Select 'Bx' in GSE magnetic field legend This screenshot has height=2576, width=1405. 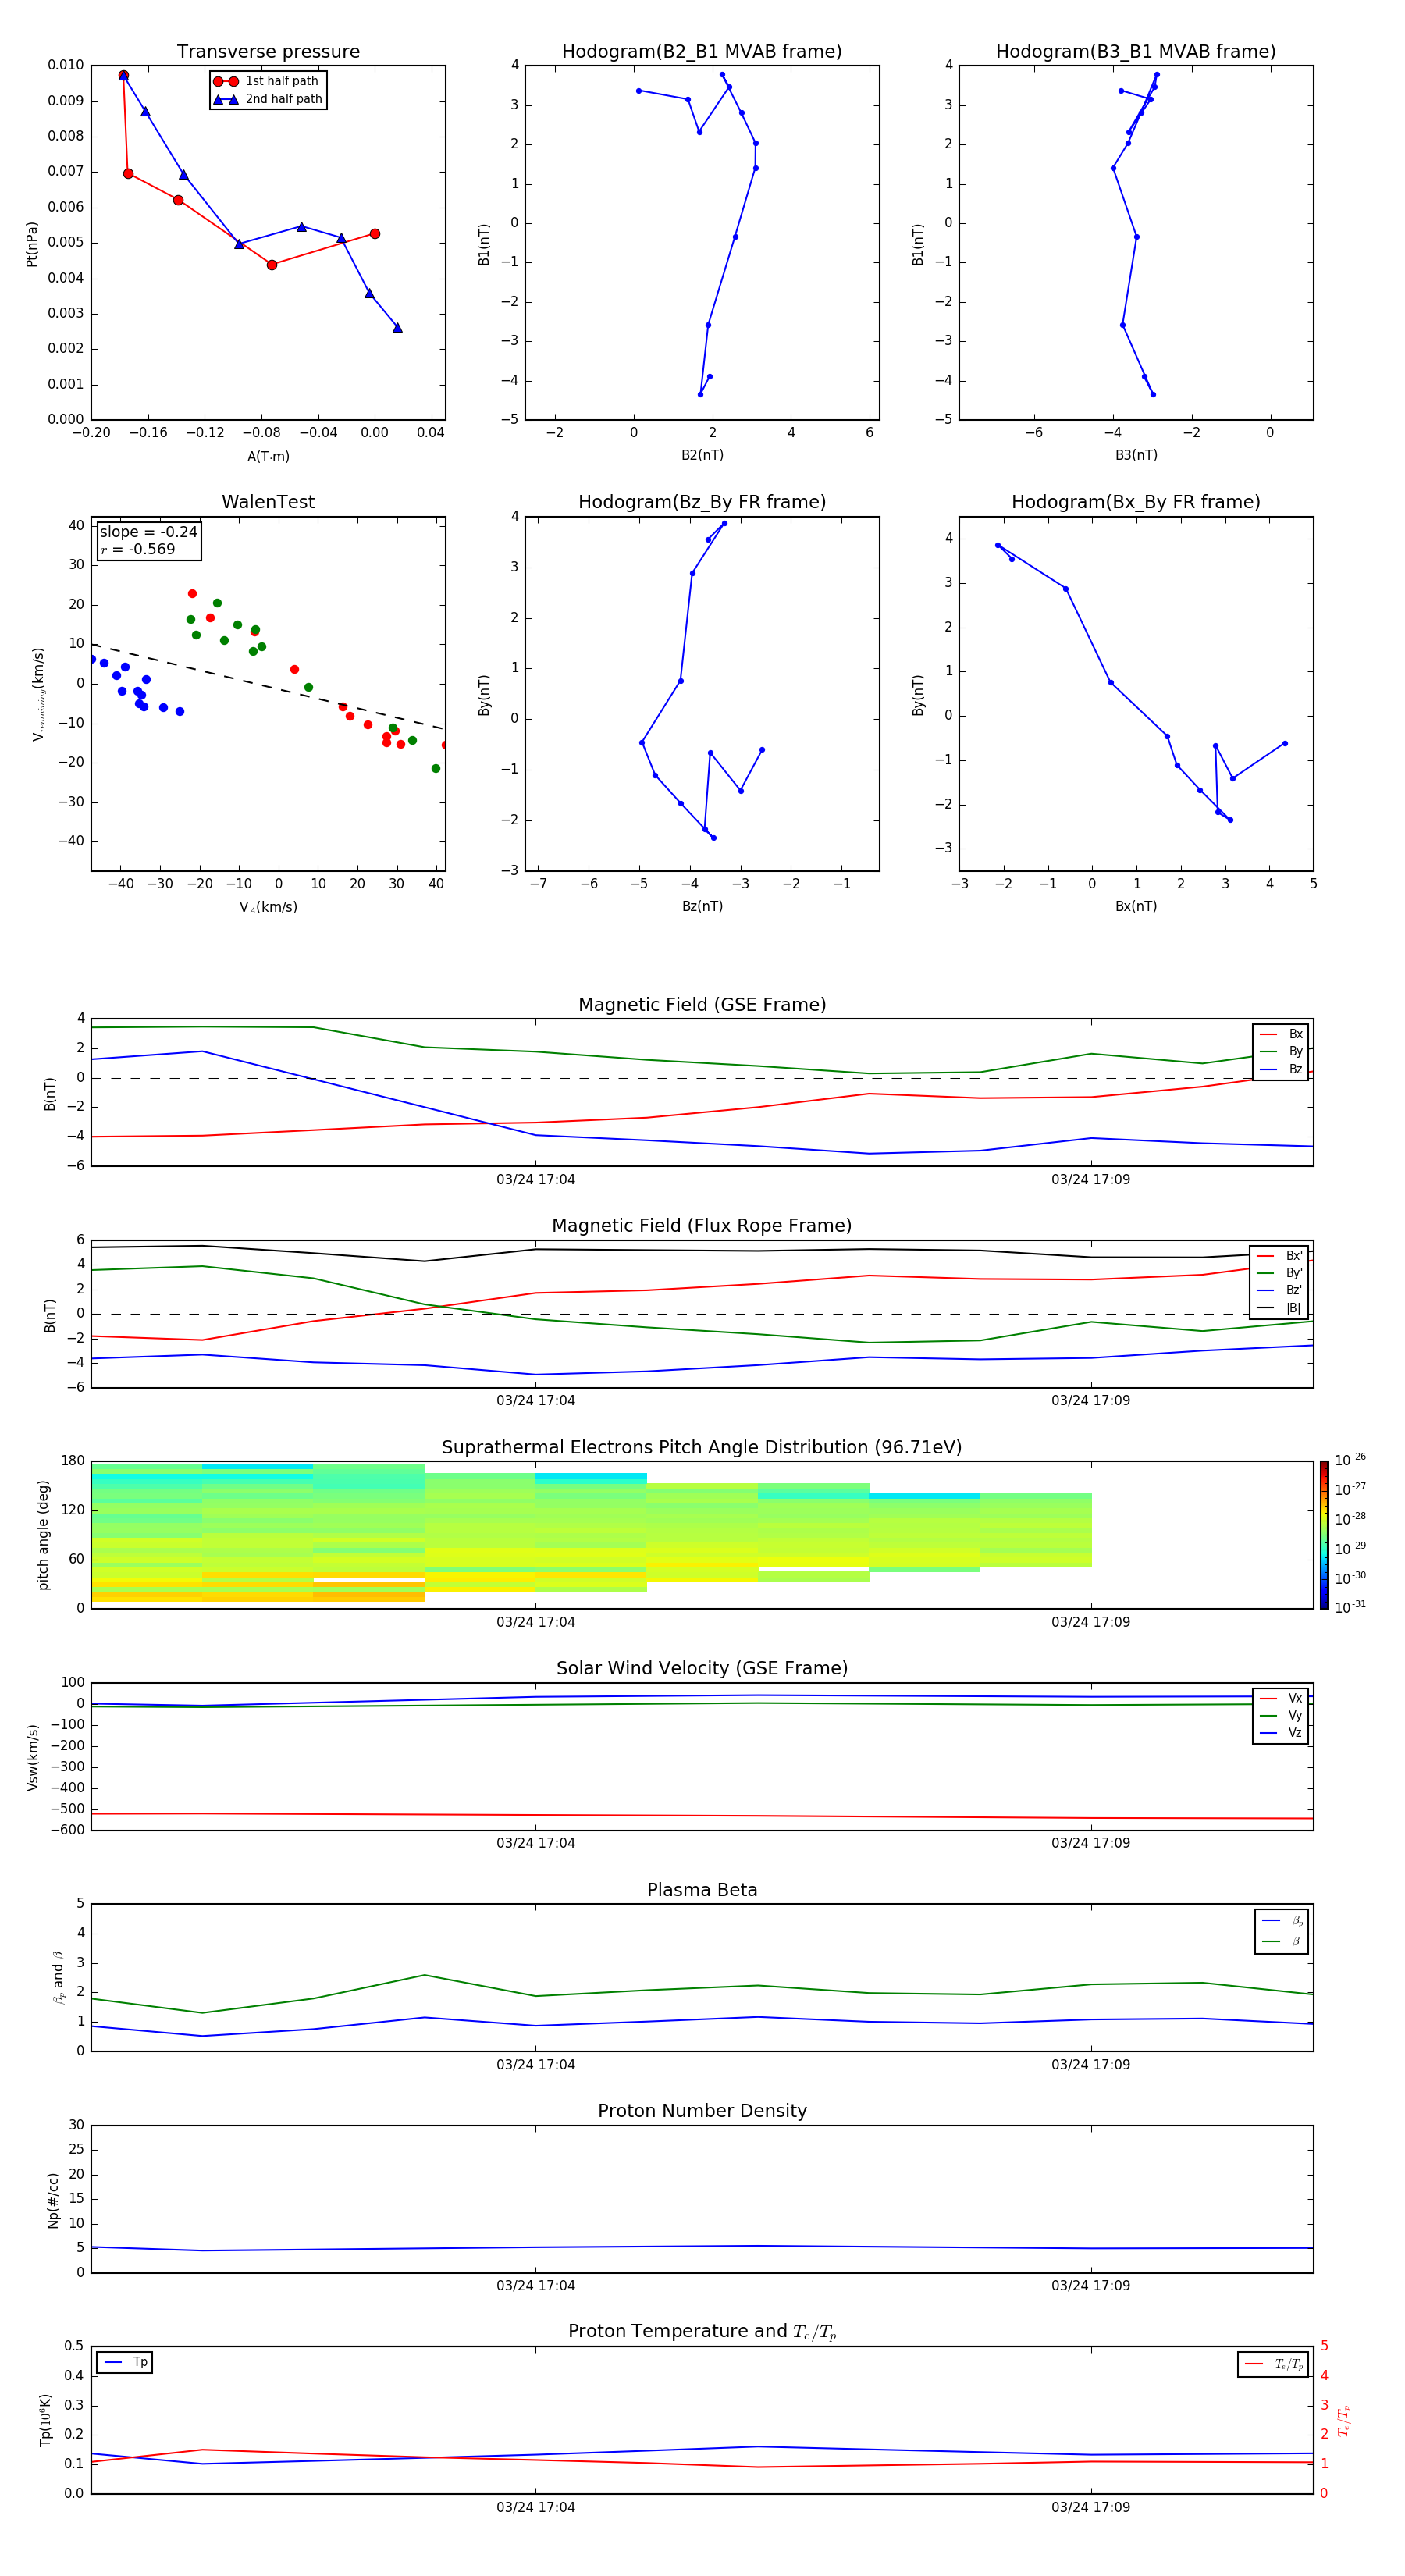1281,1034
